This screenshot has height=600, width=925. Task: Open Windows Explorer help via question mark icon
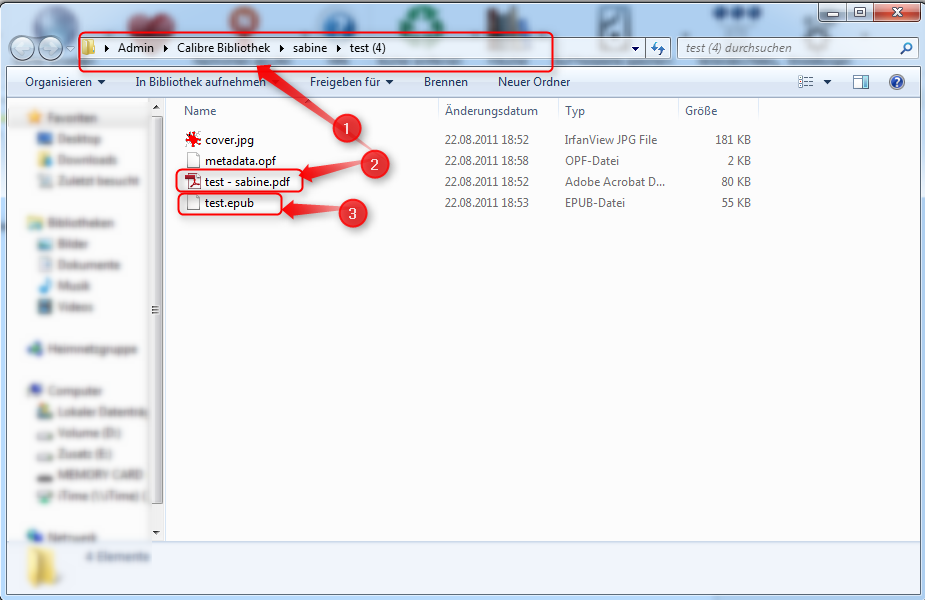pos(897,82)
